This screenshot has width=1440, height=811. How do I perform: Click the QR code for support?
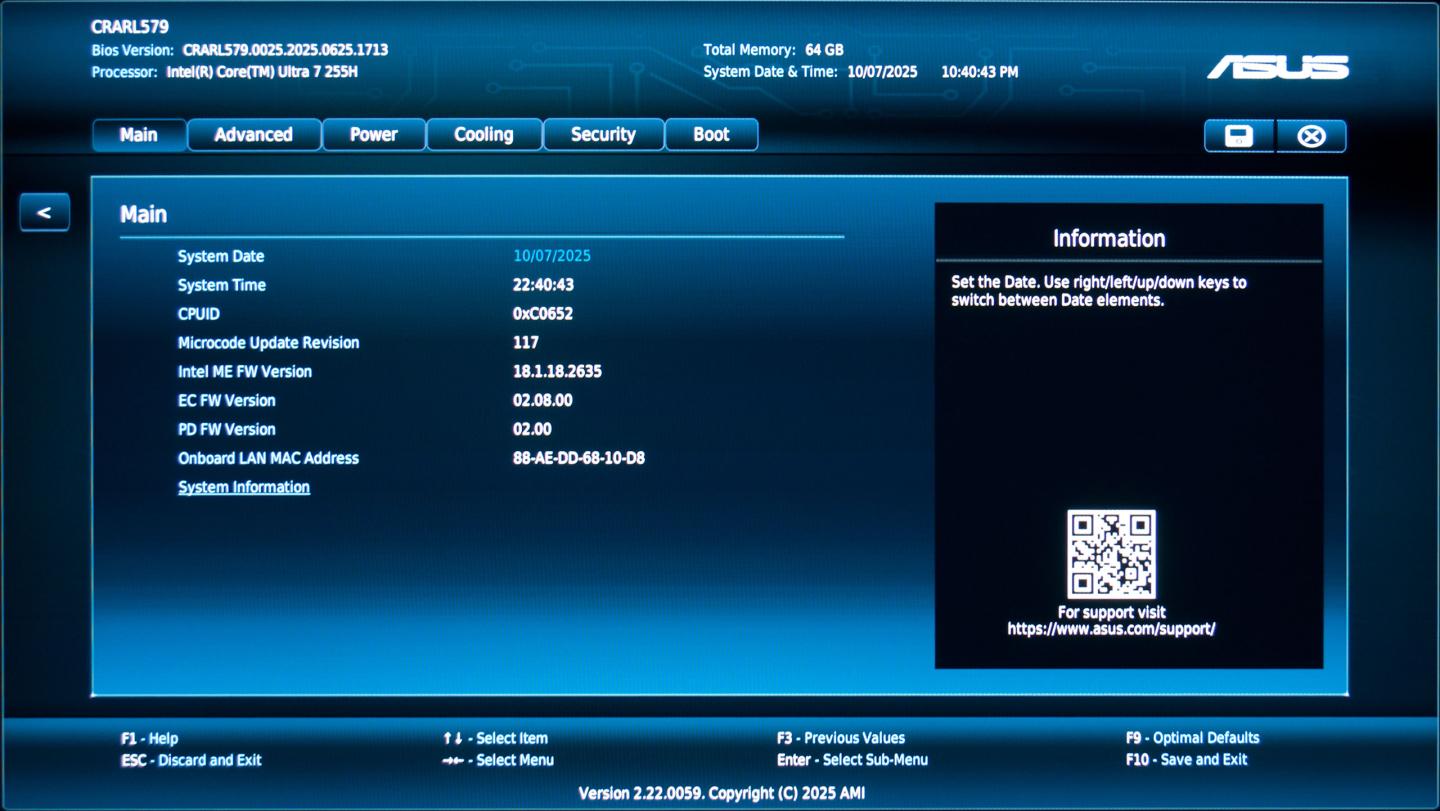1111,554
